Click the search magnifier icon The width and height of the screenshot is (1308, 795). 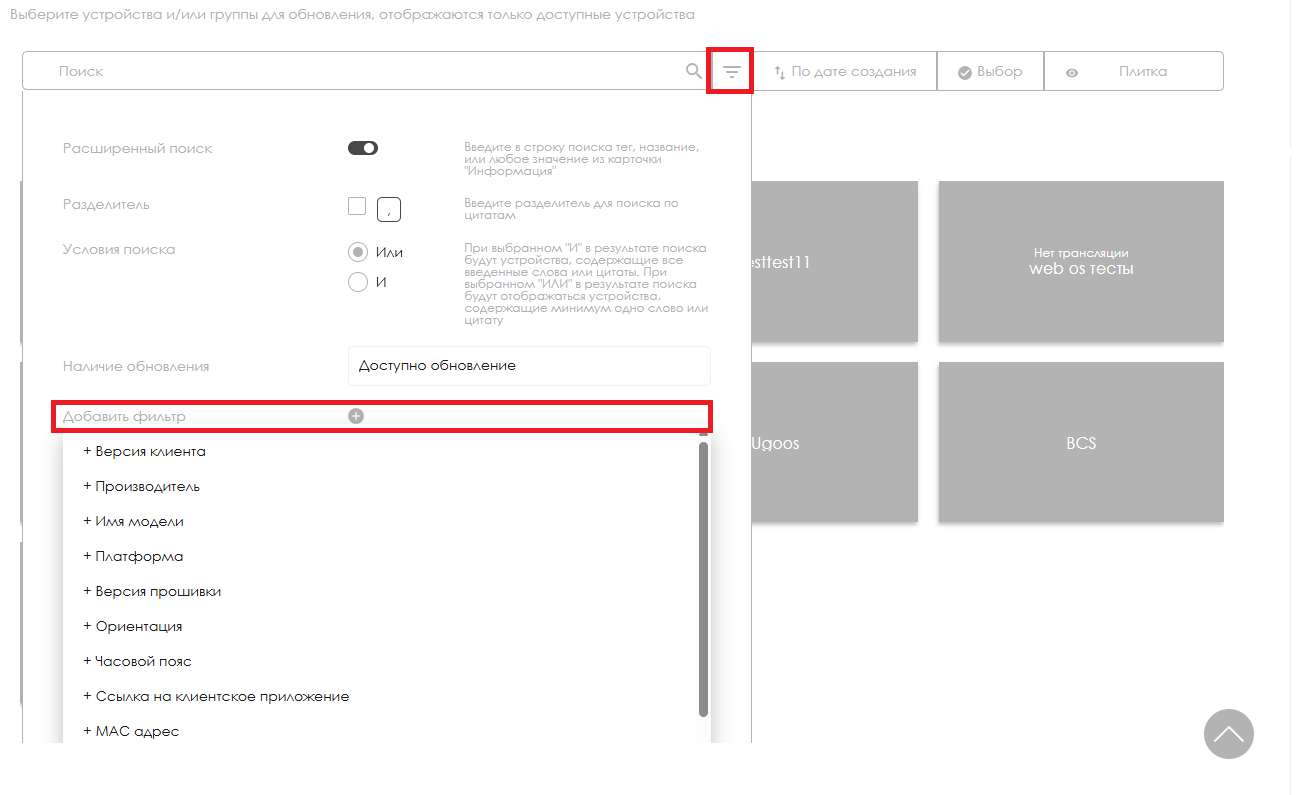693,71
